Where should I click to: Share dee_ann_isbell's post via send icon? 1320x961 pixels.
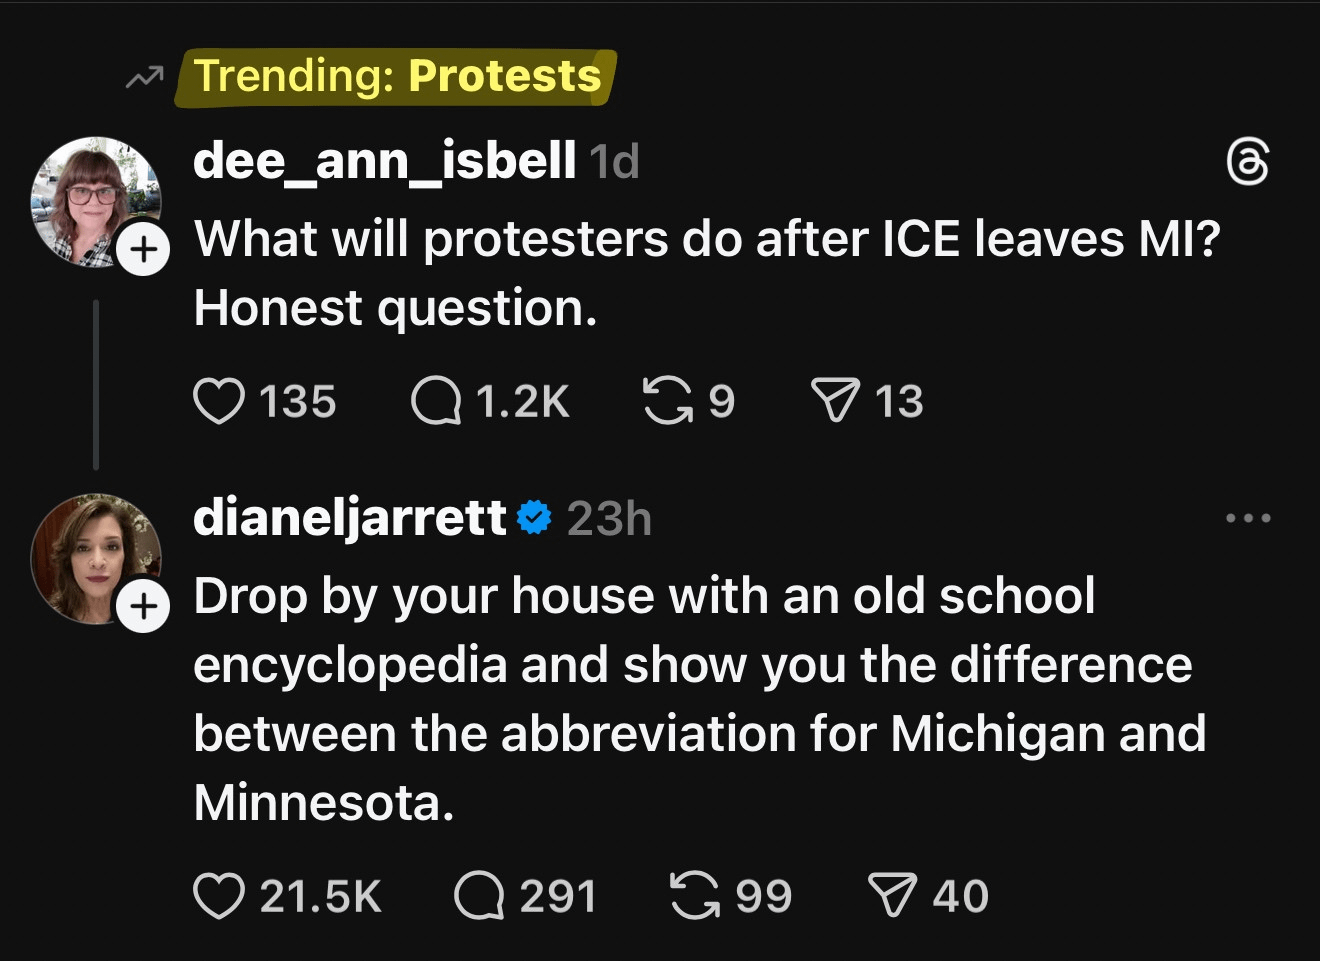tap(835, 401)
